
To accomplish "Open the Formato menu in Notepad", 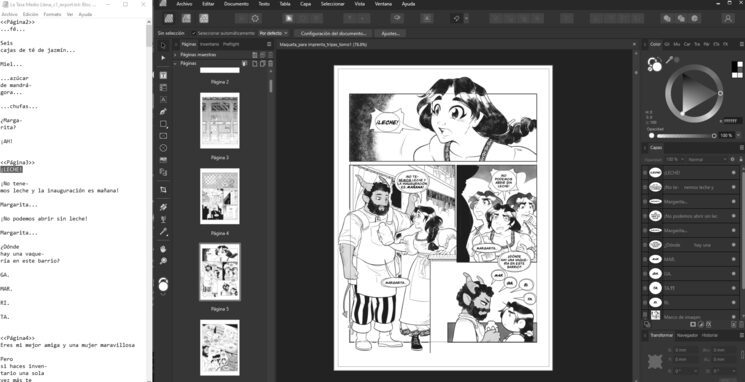I will coord(52,14).
